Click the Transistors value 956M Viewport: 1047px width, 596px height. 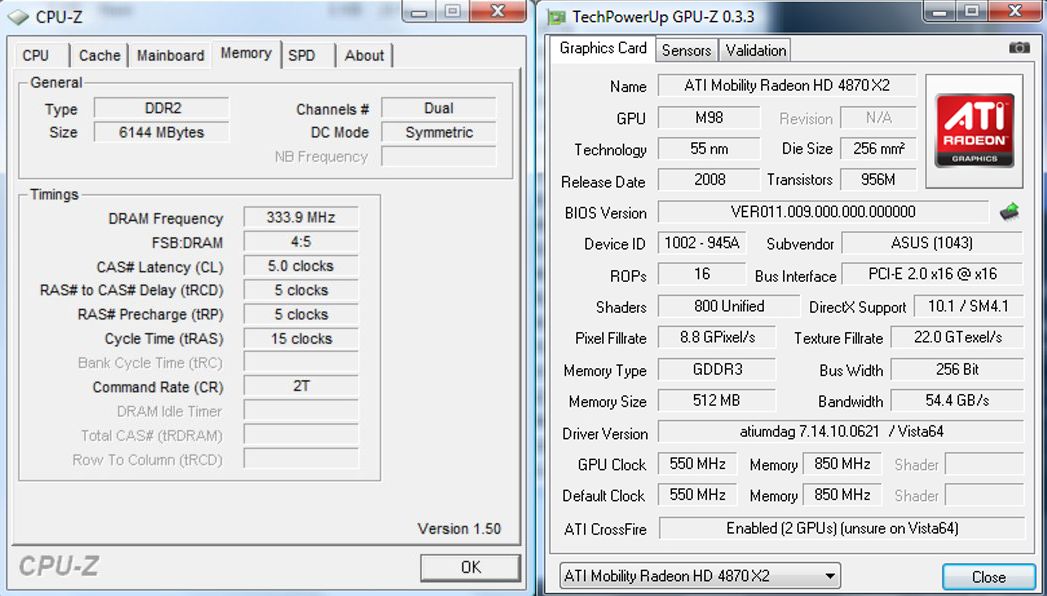878,180
